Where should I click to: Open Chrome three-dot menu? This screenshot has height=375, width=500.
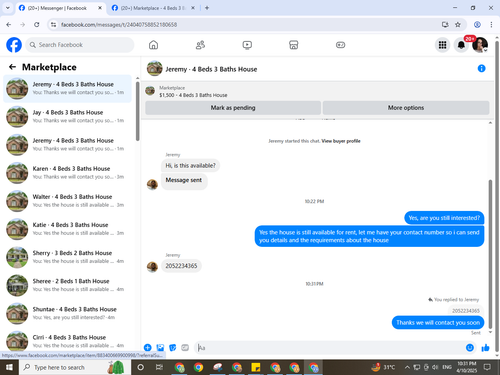(491, 24)
